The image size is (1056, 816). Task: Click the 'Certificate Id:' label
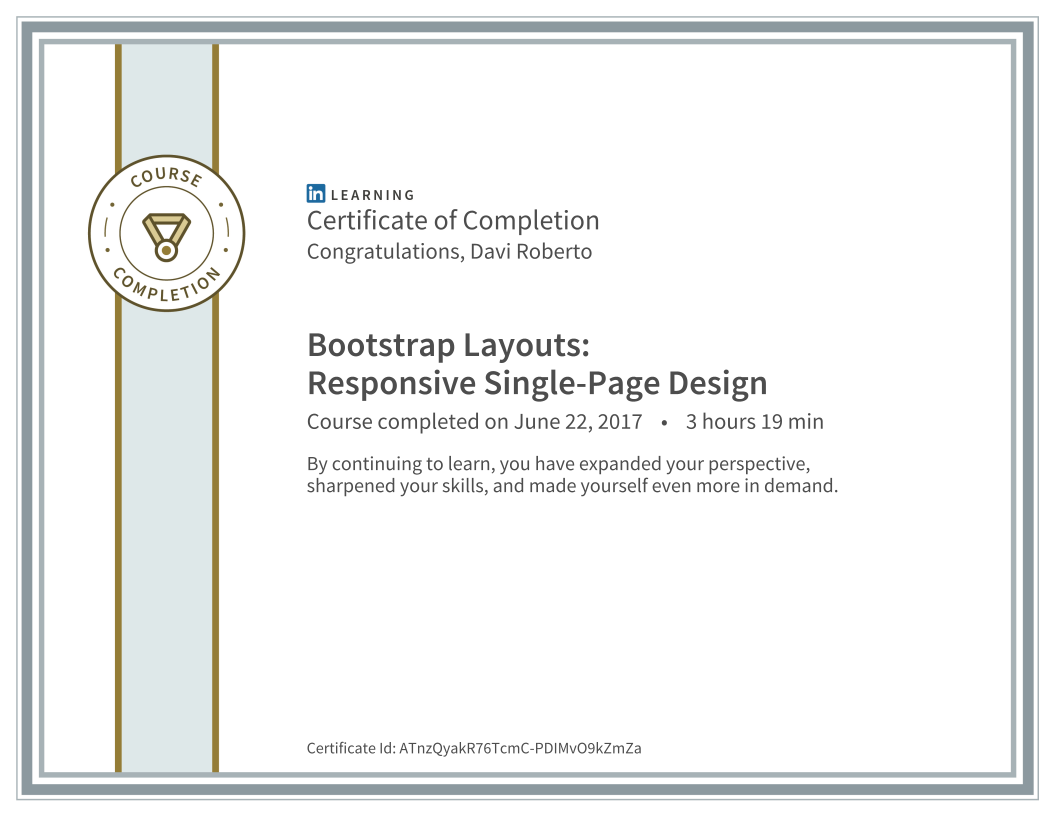[351, 748]
